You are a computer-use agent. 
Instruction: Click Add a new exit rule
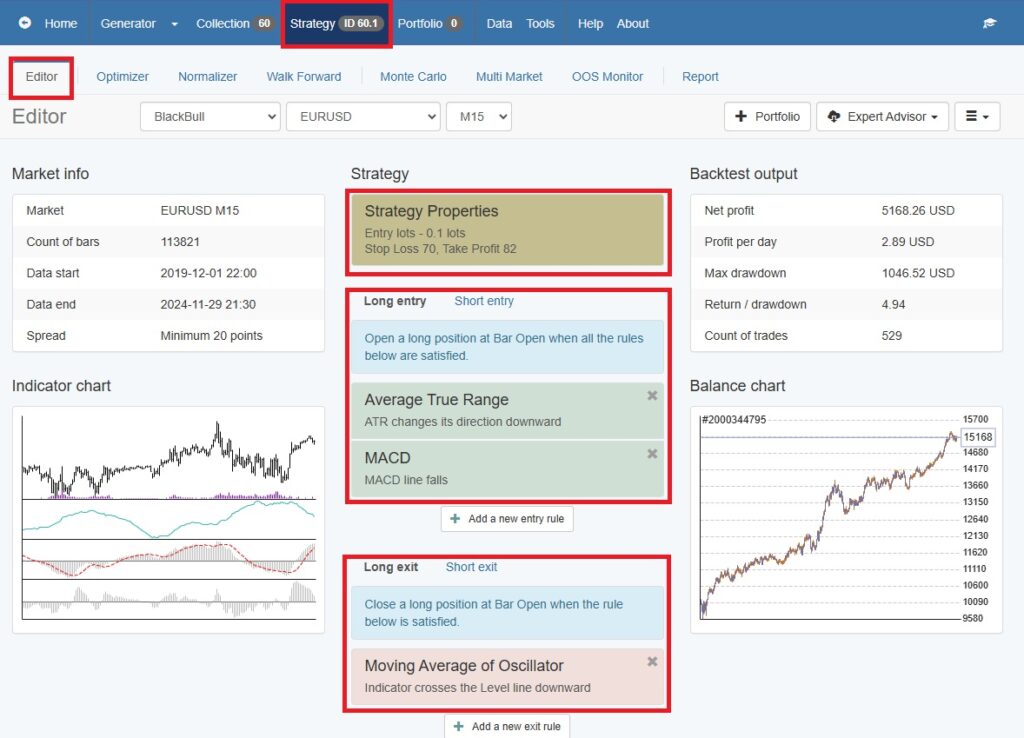507,726
